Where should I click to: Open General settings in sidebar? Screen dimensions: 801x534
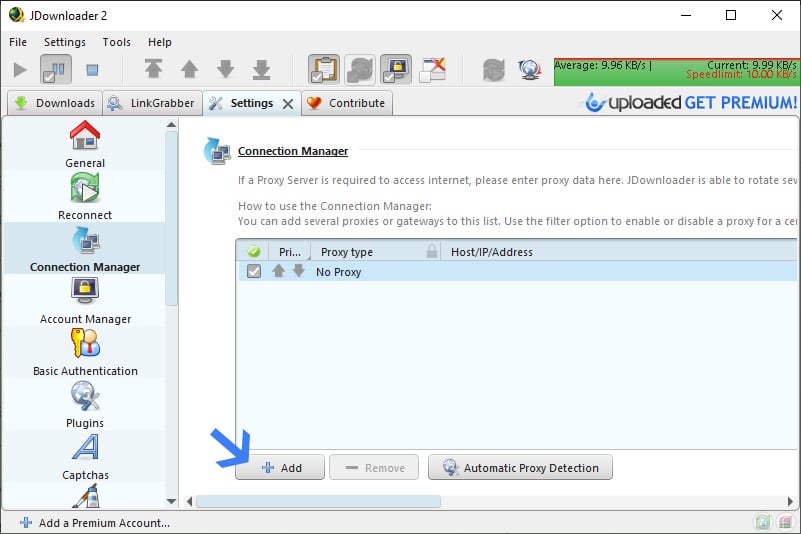coord(85,144)
